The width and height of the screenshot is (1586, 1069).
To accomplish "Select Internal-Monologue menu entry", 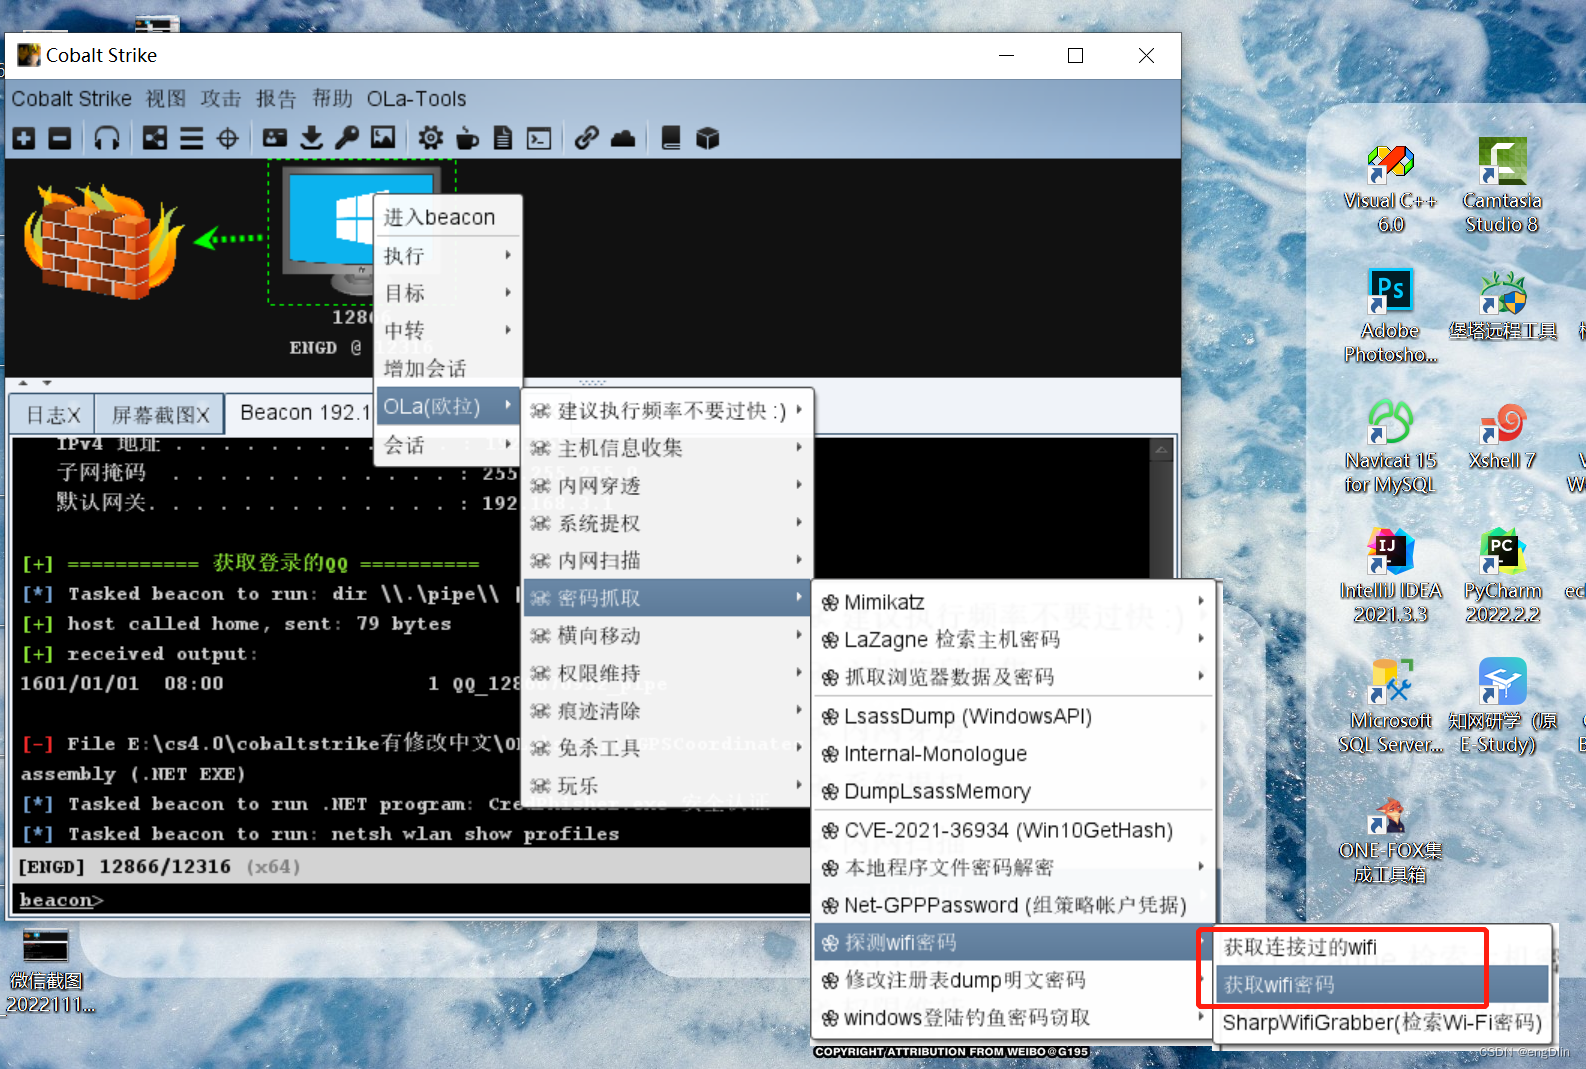I will 1013,754.
